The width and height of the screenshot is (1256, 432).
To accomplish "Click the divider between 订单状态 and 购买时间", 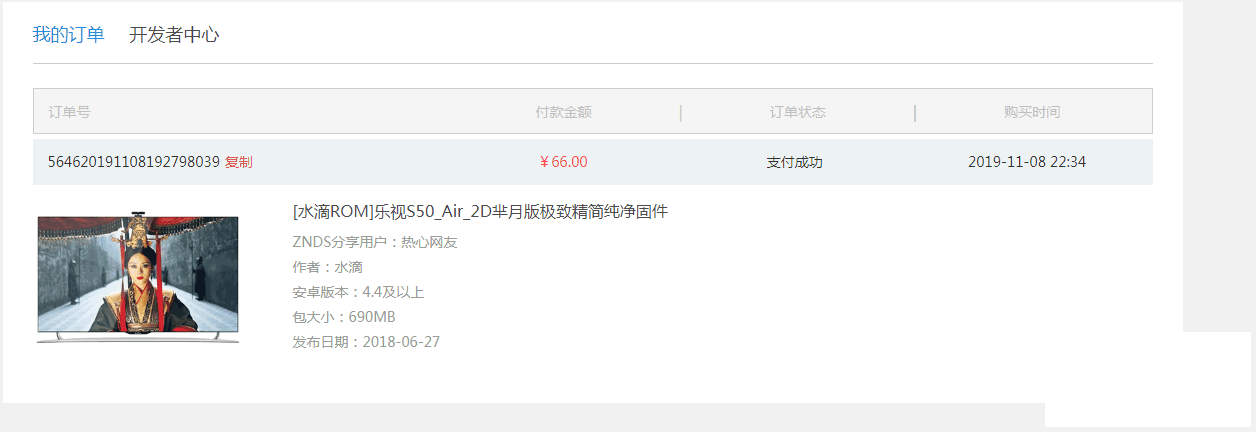I will point(915,112).
